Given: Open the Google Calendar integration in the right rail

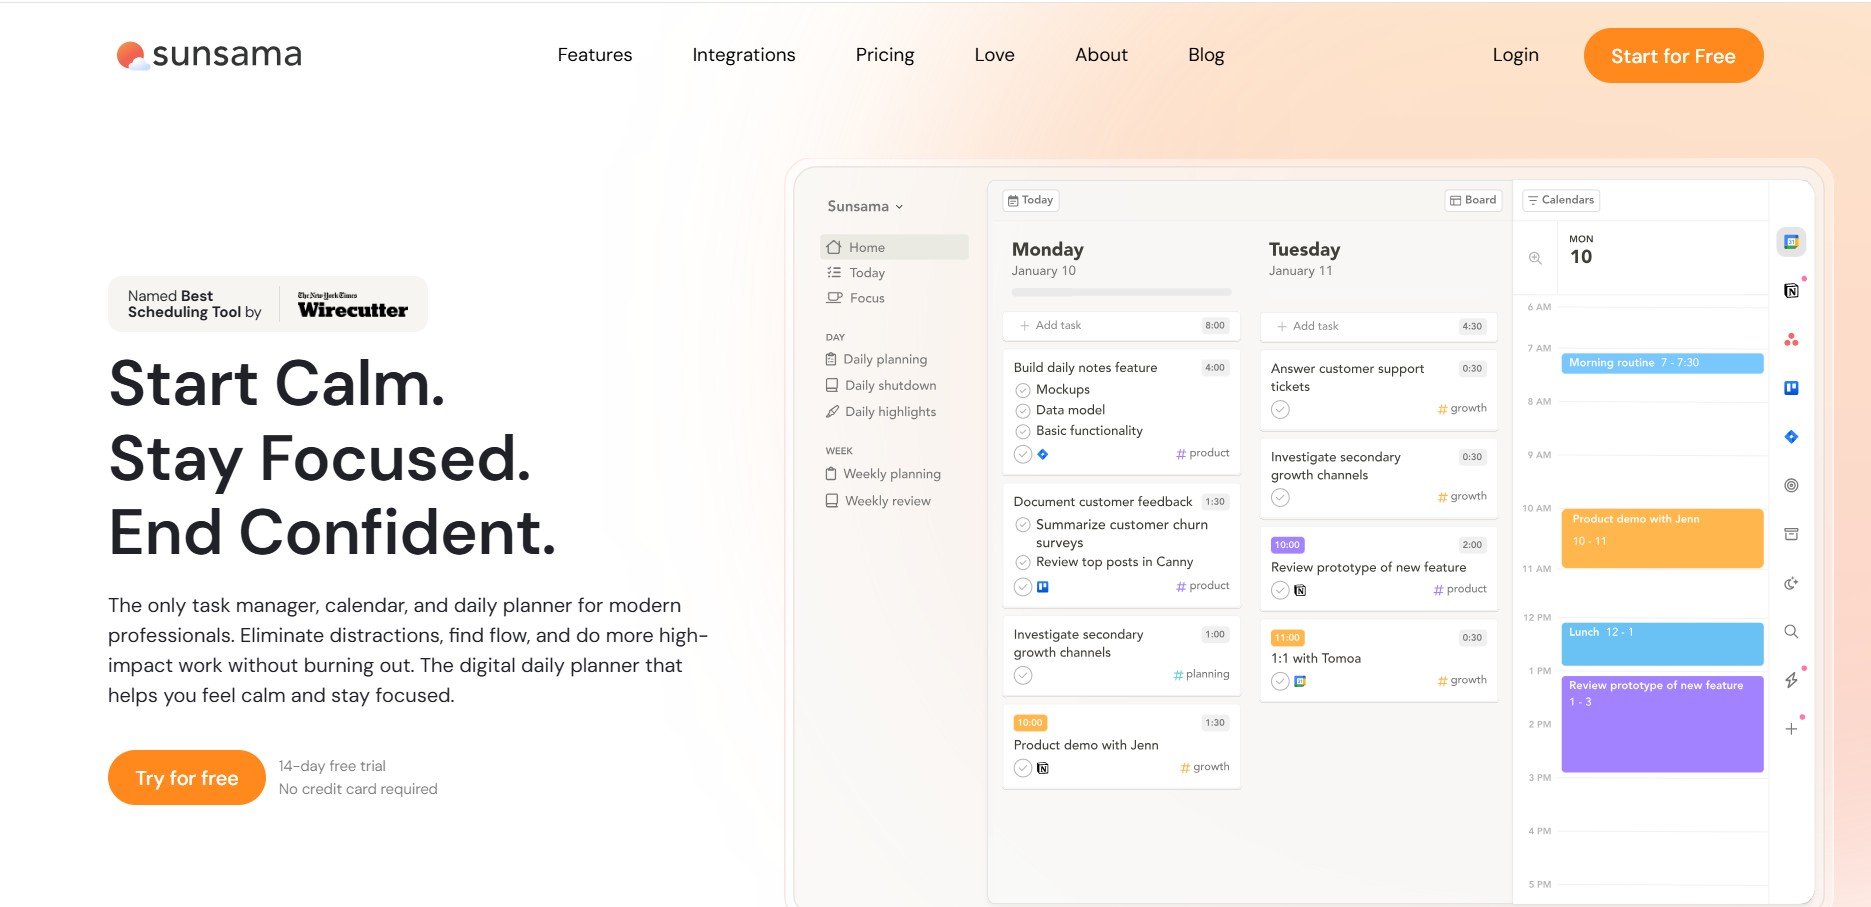Looking at the screenshot, I should (x=1791, y=242).
